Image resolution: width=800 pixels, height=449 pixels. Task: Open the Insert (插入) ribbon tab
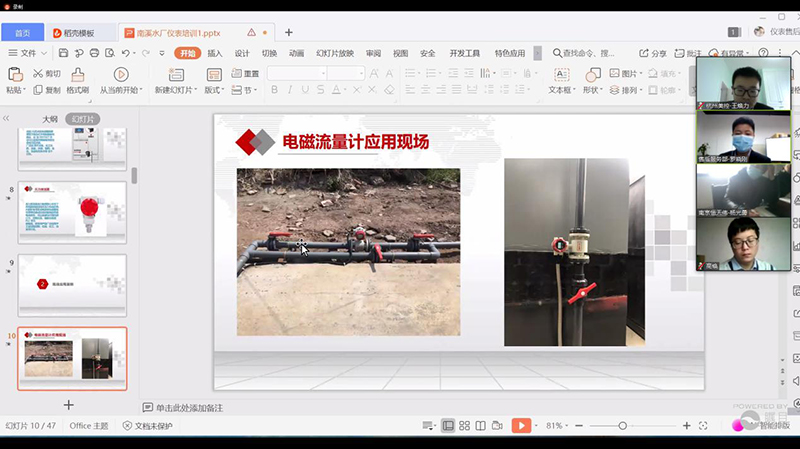215,53
